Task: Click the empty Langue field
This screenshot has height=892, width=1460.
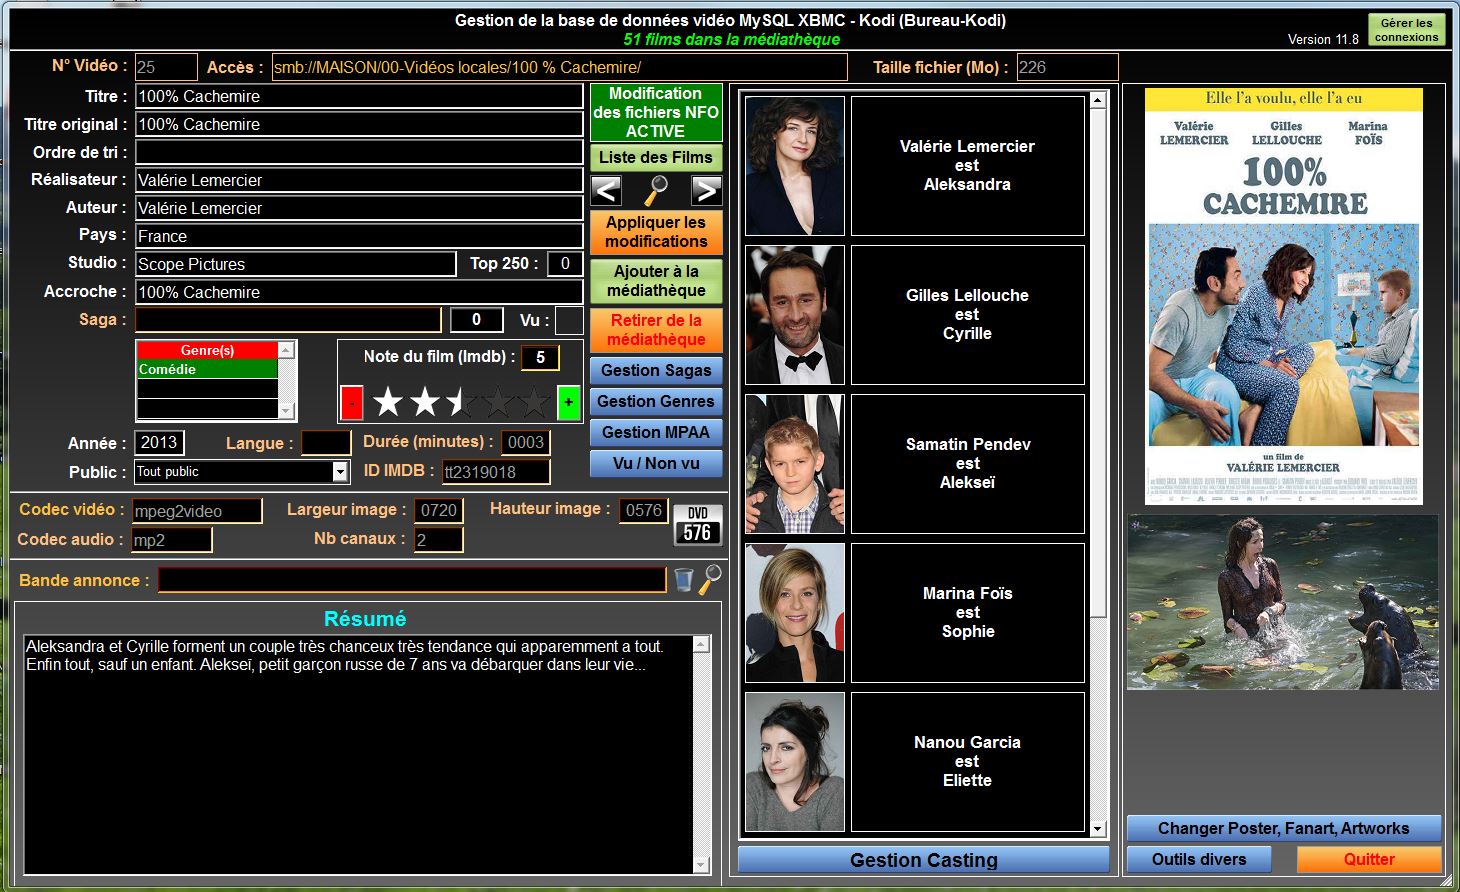Action: coord(326,442)
